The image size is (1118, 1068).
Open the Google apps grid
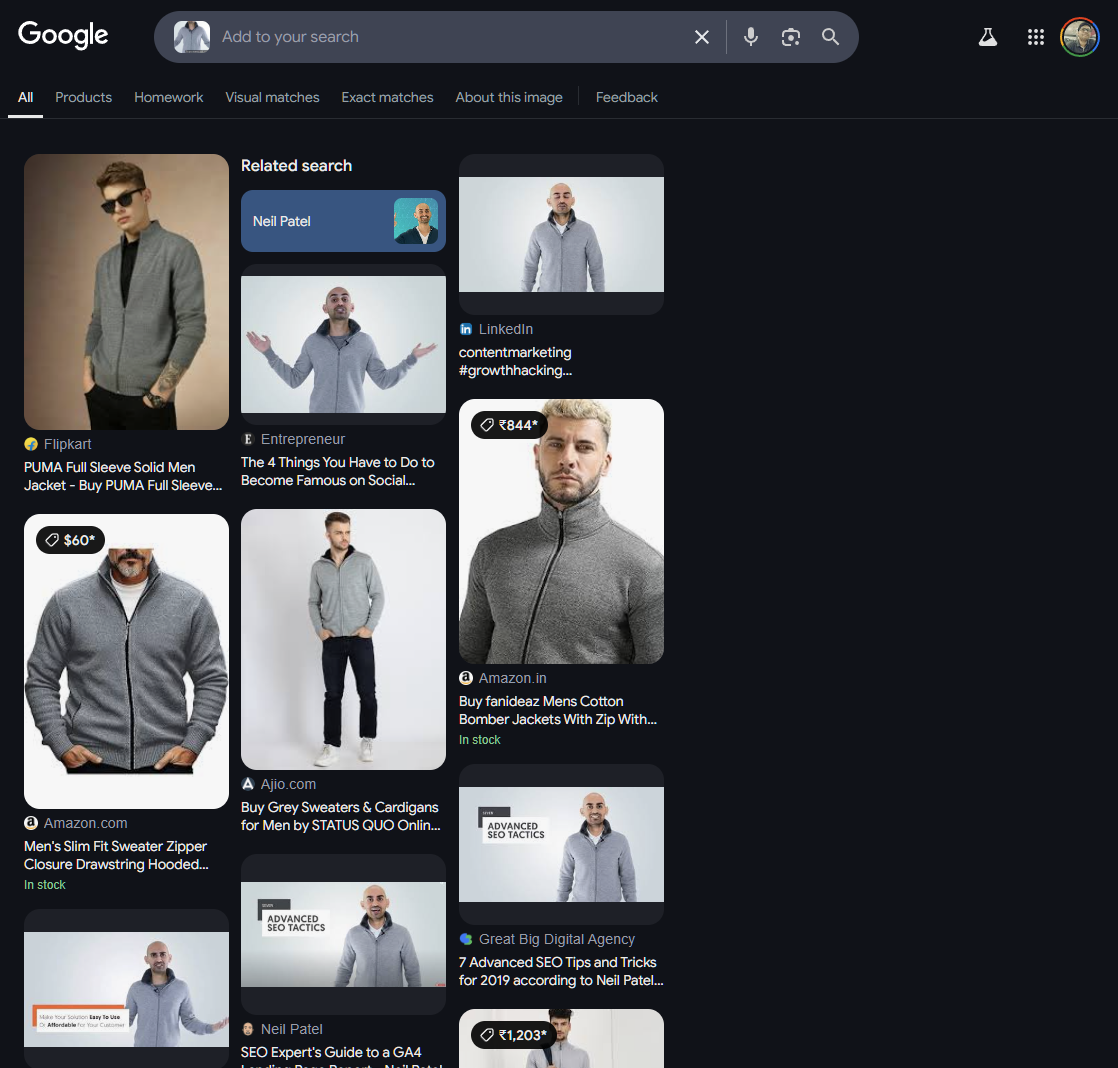(1035, 37)
